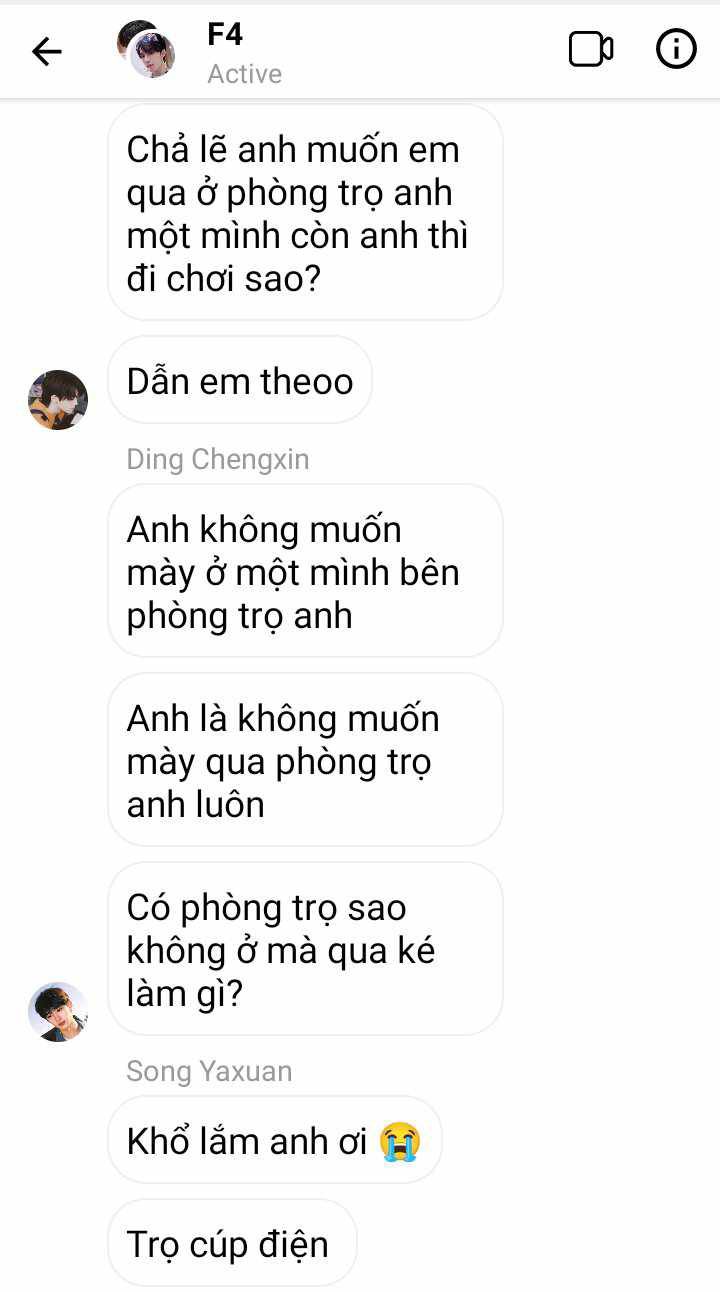Tap the F4 group name header
This screenshot has height=1292, width=720.
[225, 34]
